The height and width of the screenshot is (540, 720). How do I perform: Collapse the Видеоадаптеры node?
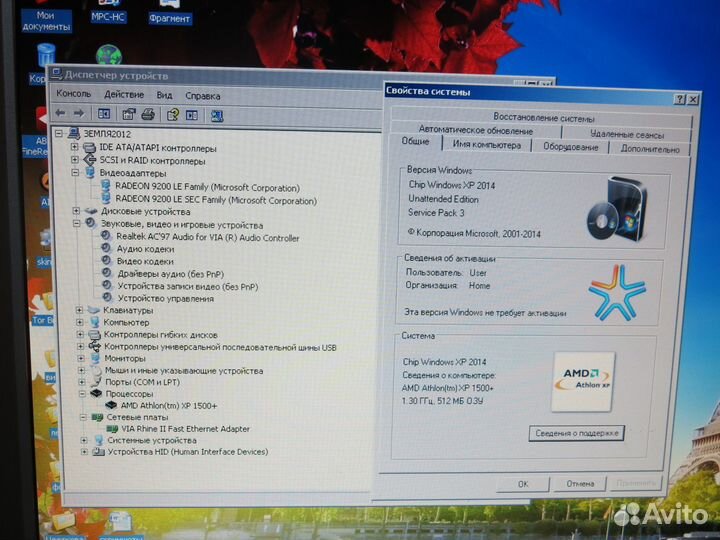(x=76, y=173)
